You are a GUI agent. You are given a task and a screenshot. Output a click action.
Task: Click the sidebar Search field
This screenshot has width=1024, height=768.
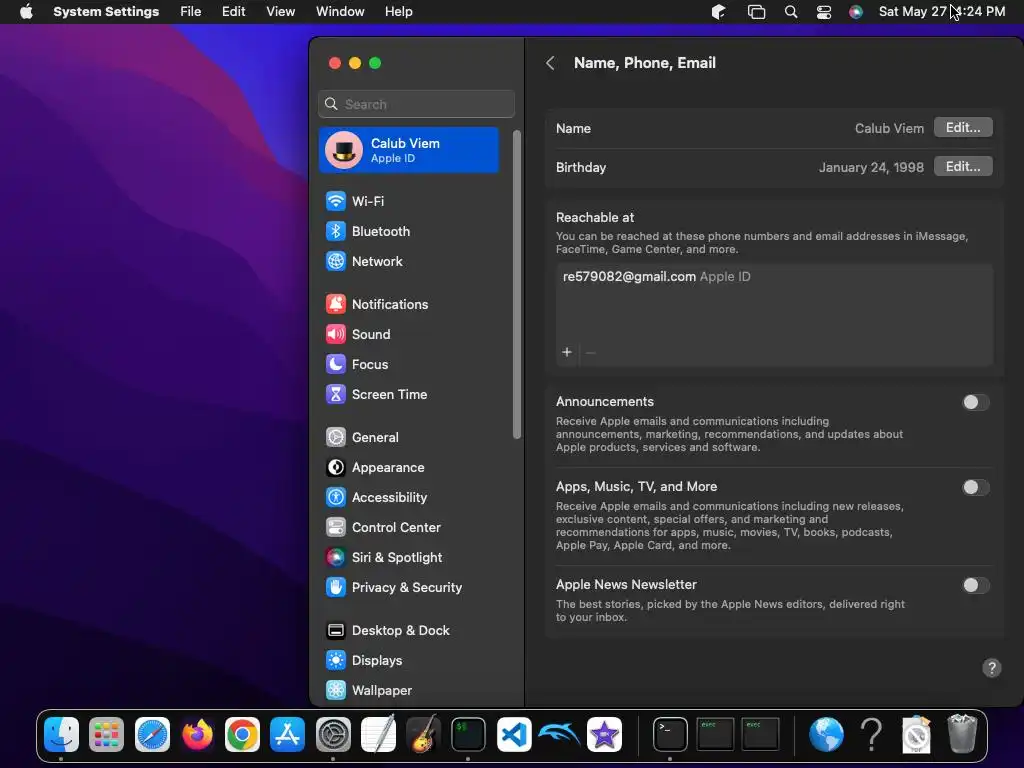[417, 104]
